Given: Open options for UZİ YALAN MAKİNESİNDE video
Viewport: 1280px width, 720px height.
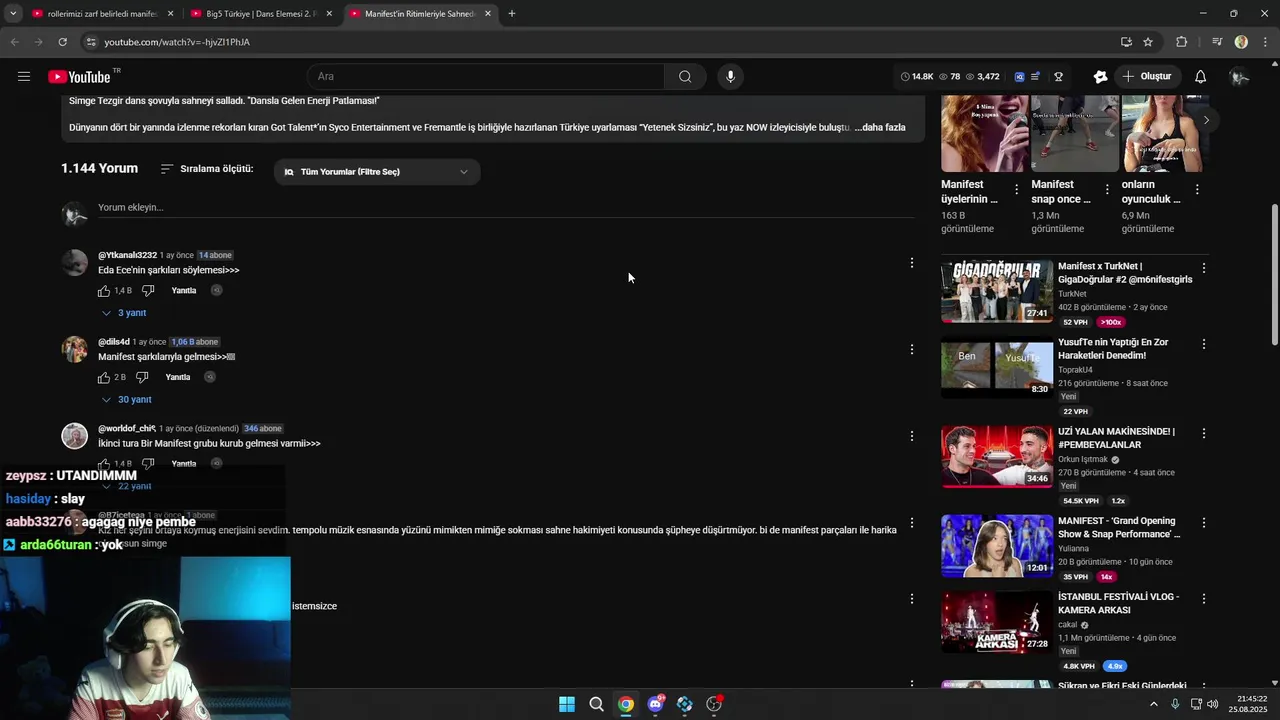Looking at the screenshot, I should coord(1204,434).
